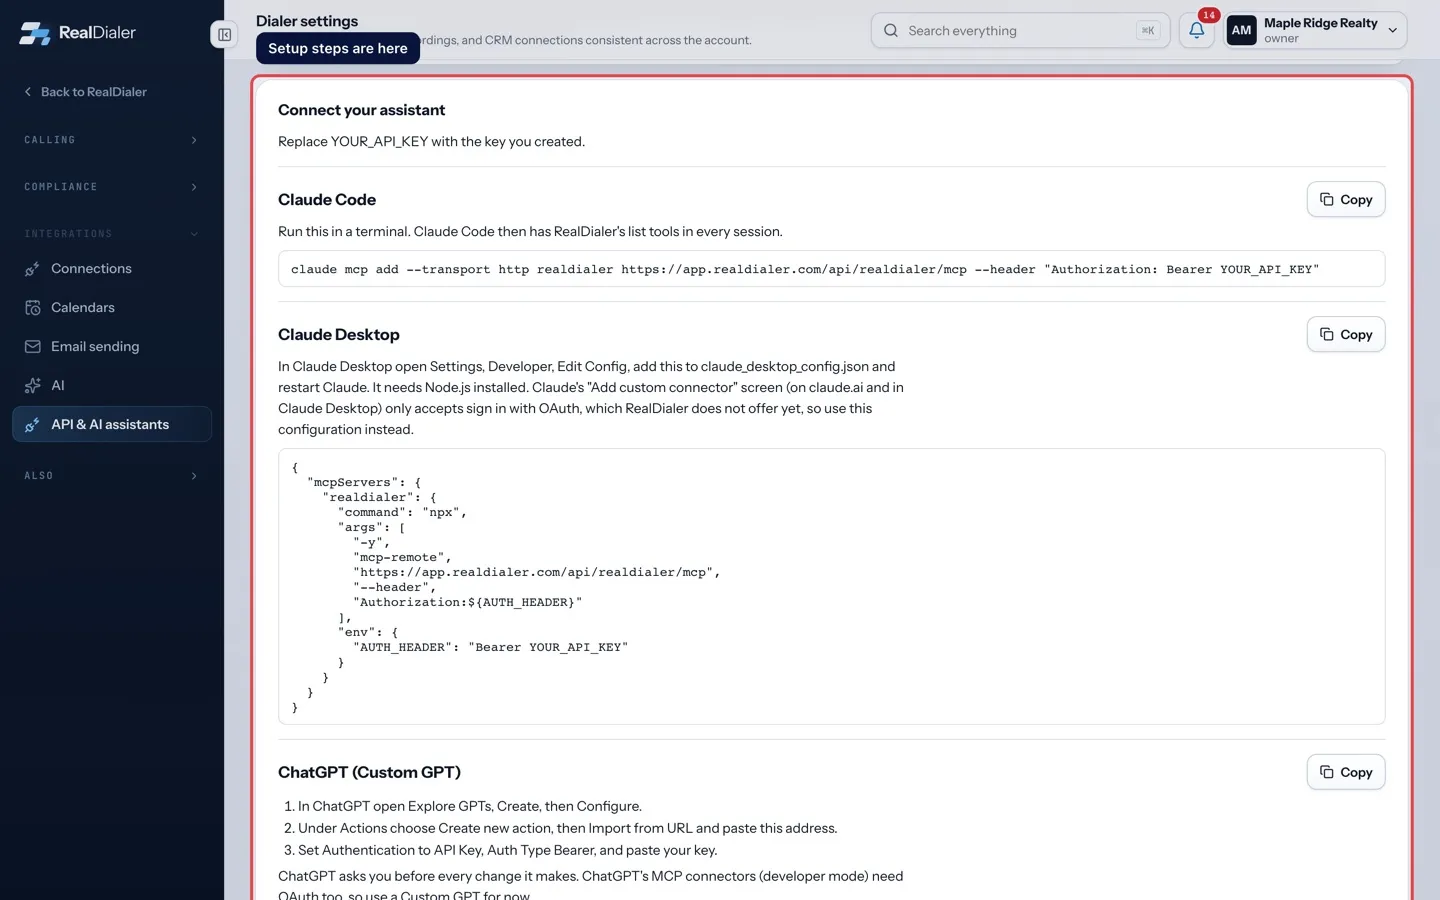The height and width of the screenshot is (900, 1440).
Task: Click the Calendars icon in sidebar
Action: click(32, 308)
